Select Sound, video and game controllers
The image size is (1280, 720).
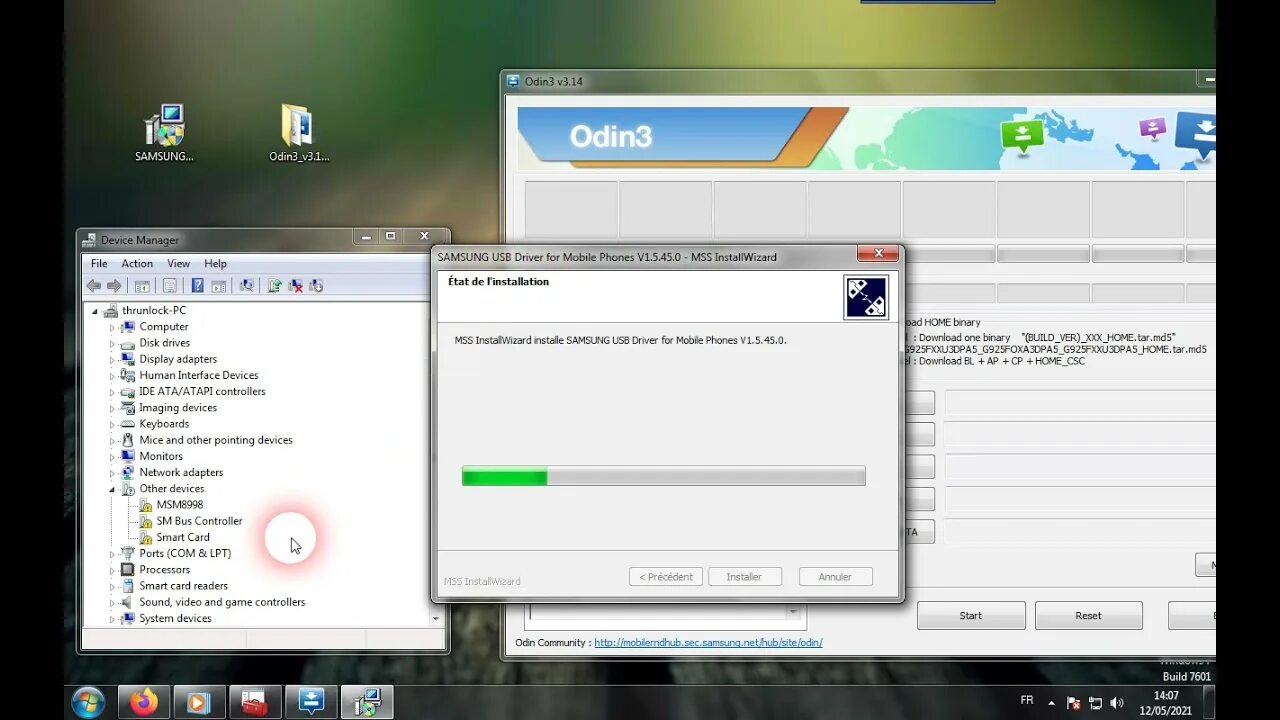(x=222, y=602)
